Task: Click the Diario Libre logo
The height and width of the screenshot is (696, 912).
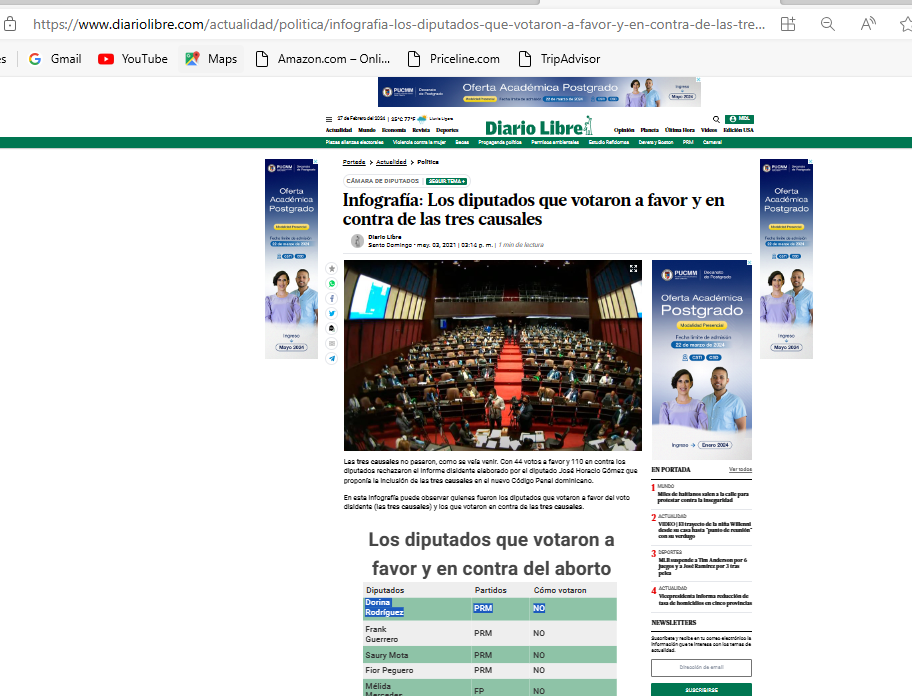Action: pyautogui.click(x=539, y=126)
